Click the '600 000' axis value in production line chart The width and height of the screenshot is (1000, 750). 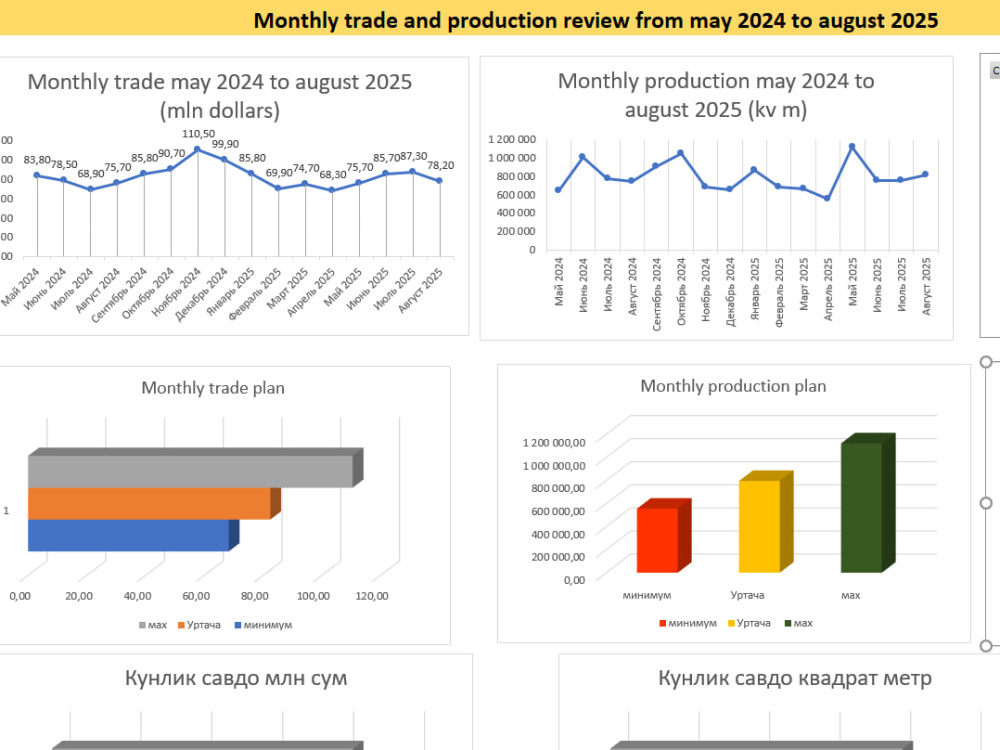[516, 195]
